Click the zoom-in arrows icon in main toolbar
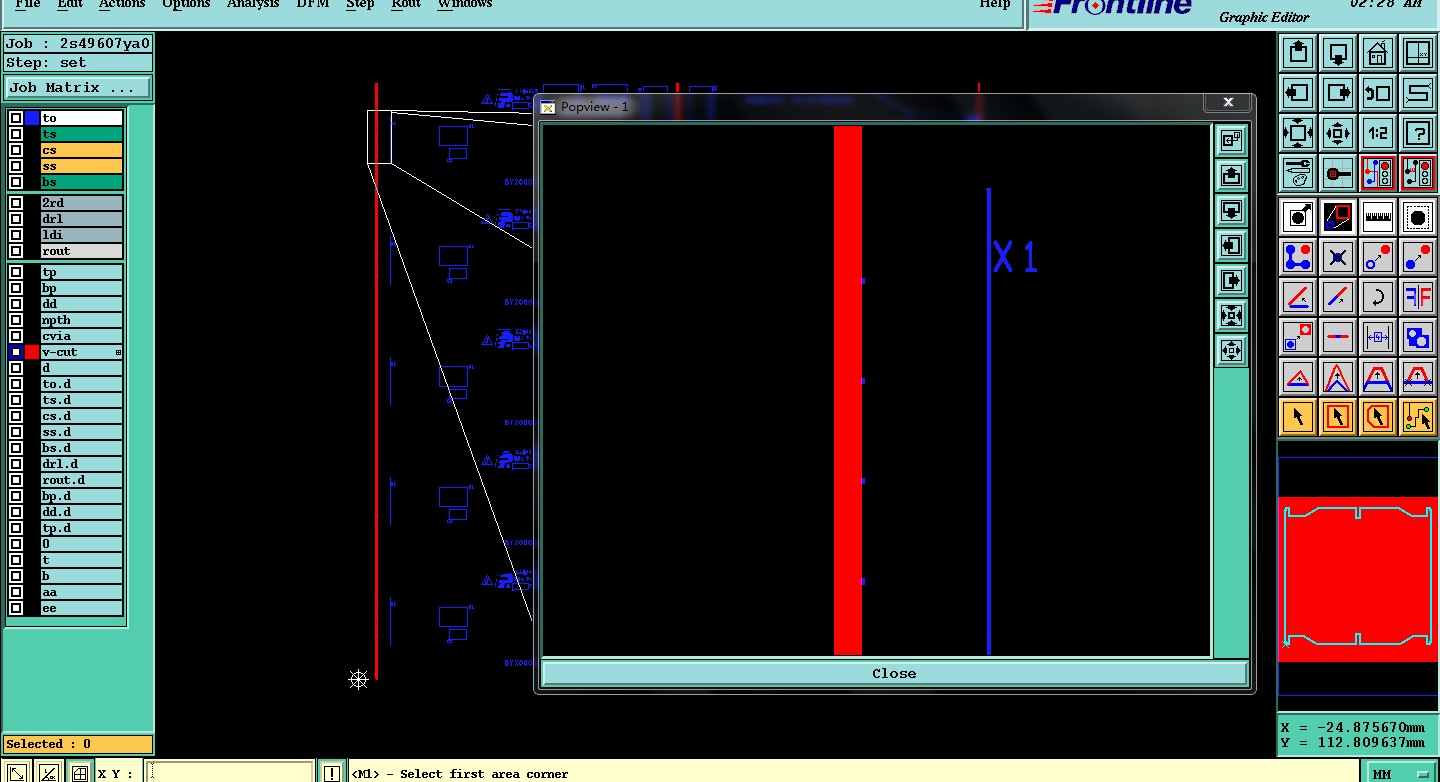Viewport: 1440px width, 782px height. click(1298, 133)
